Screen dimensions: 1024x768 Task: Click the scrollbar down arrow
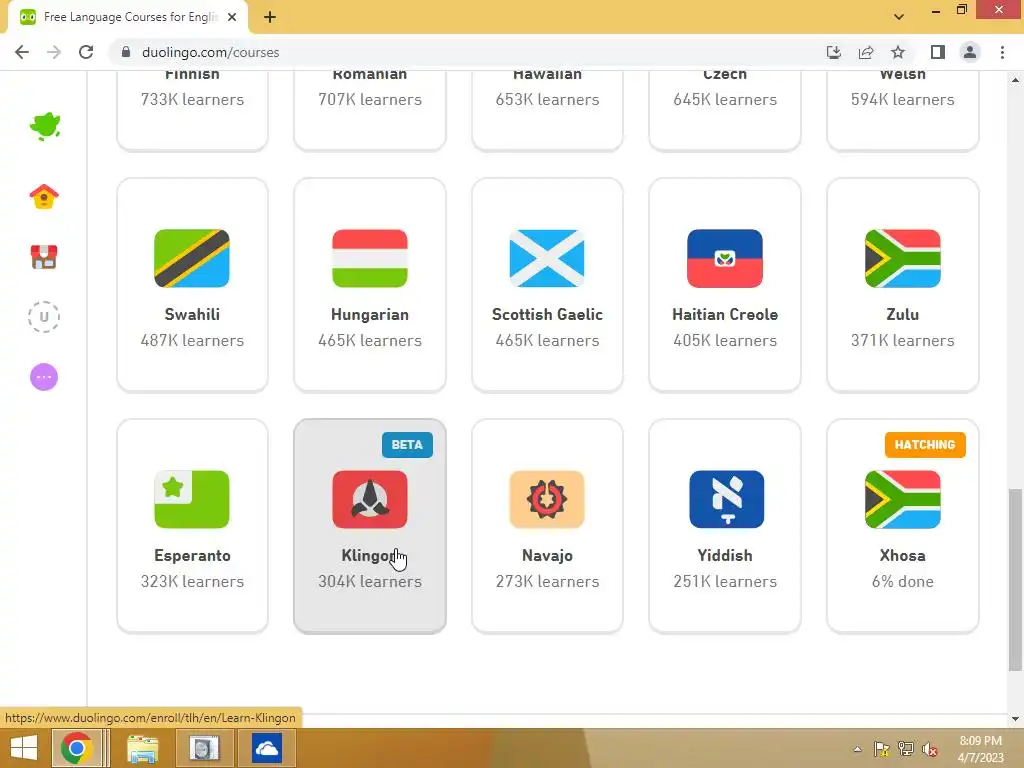(1015, 719)
